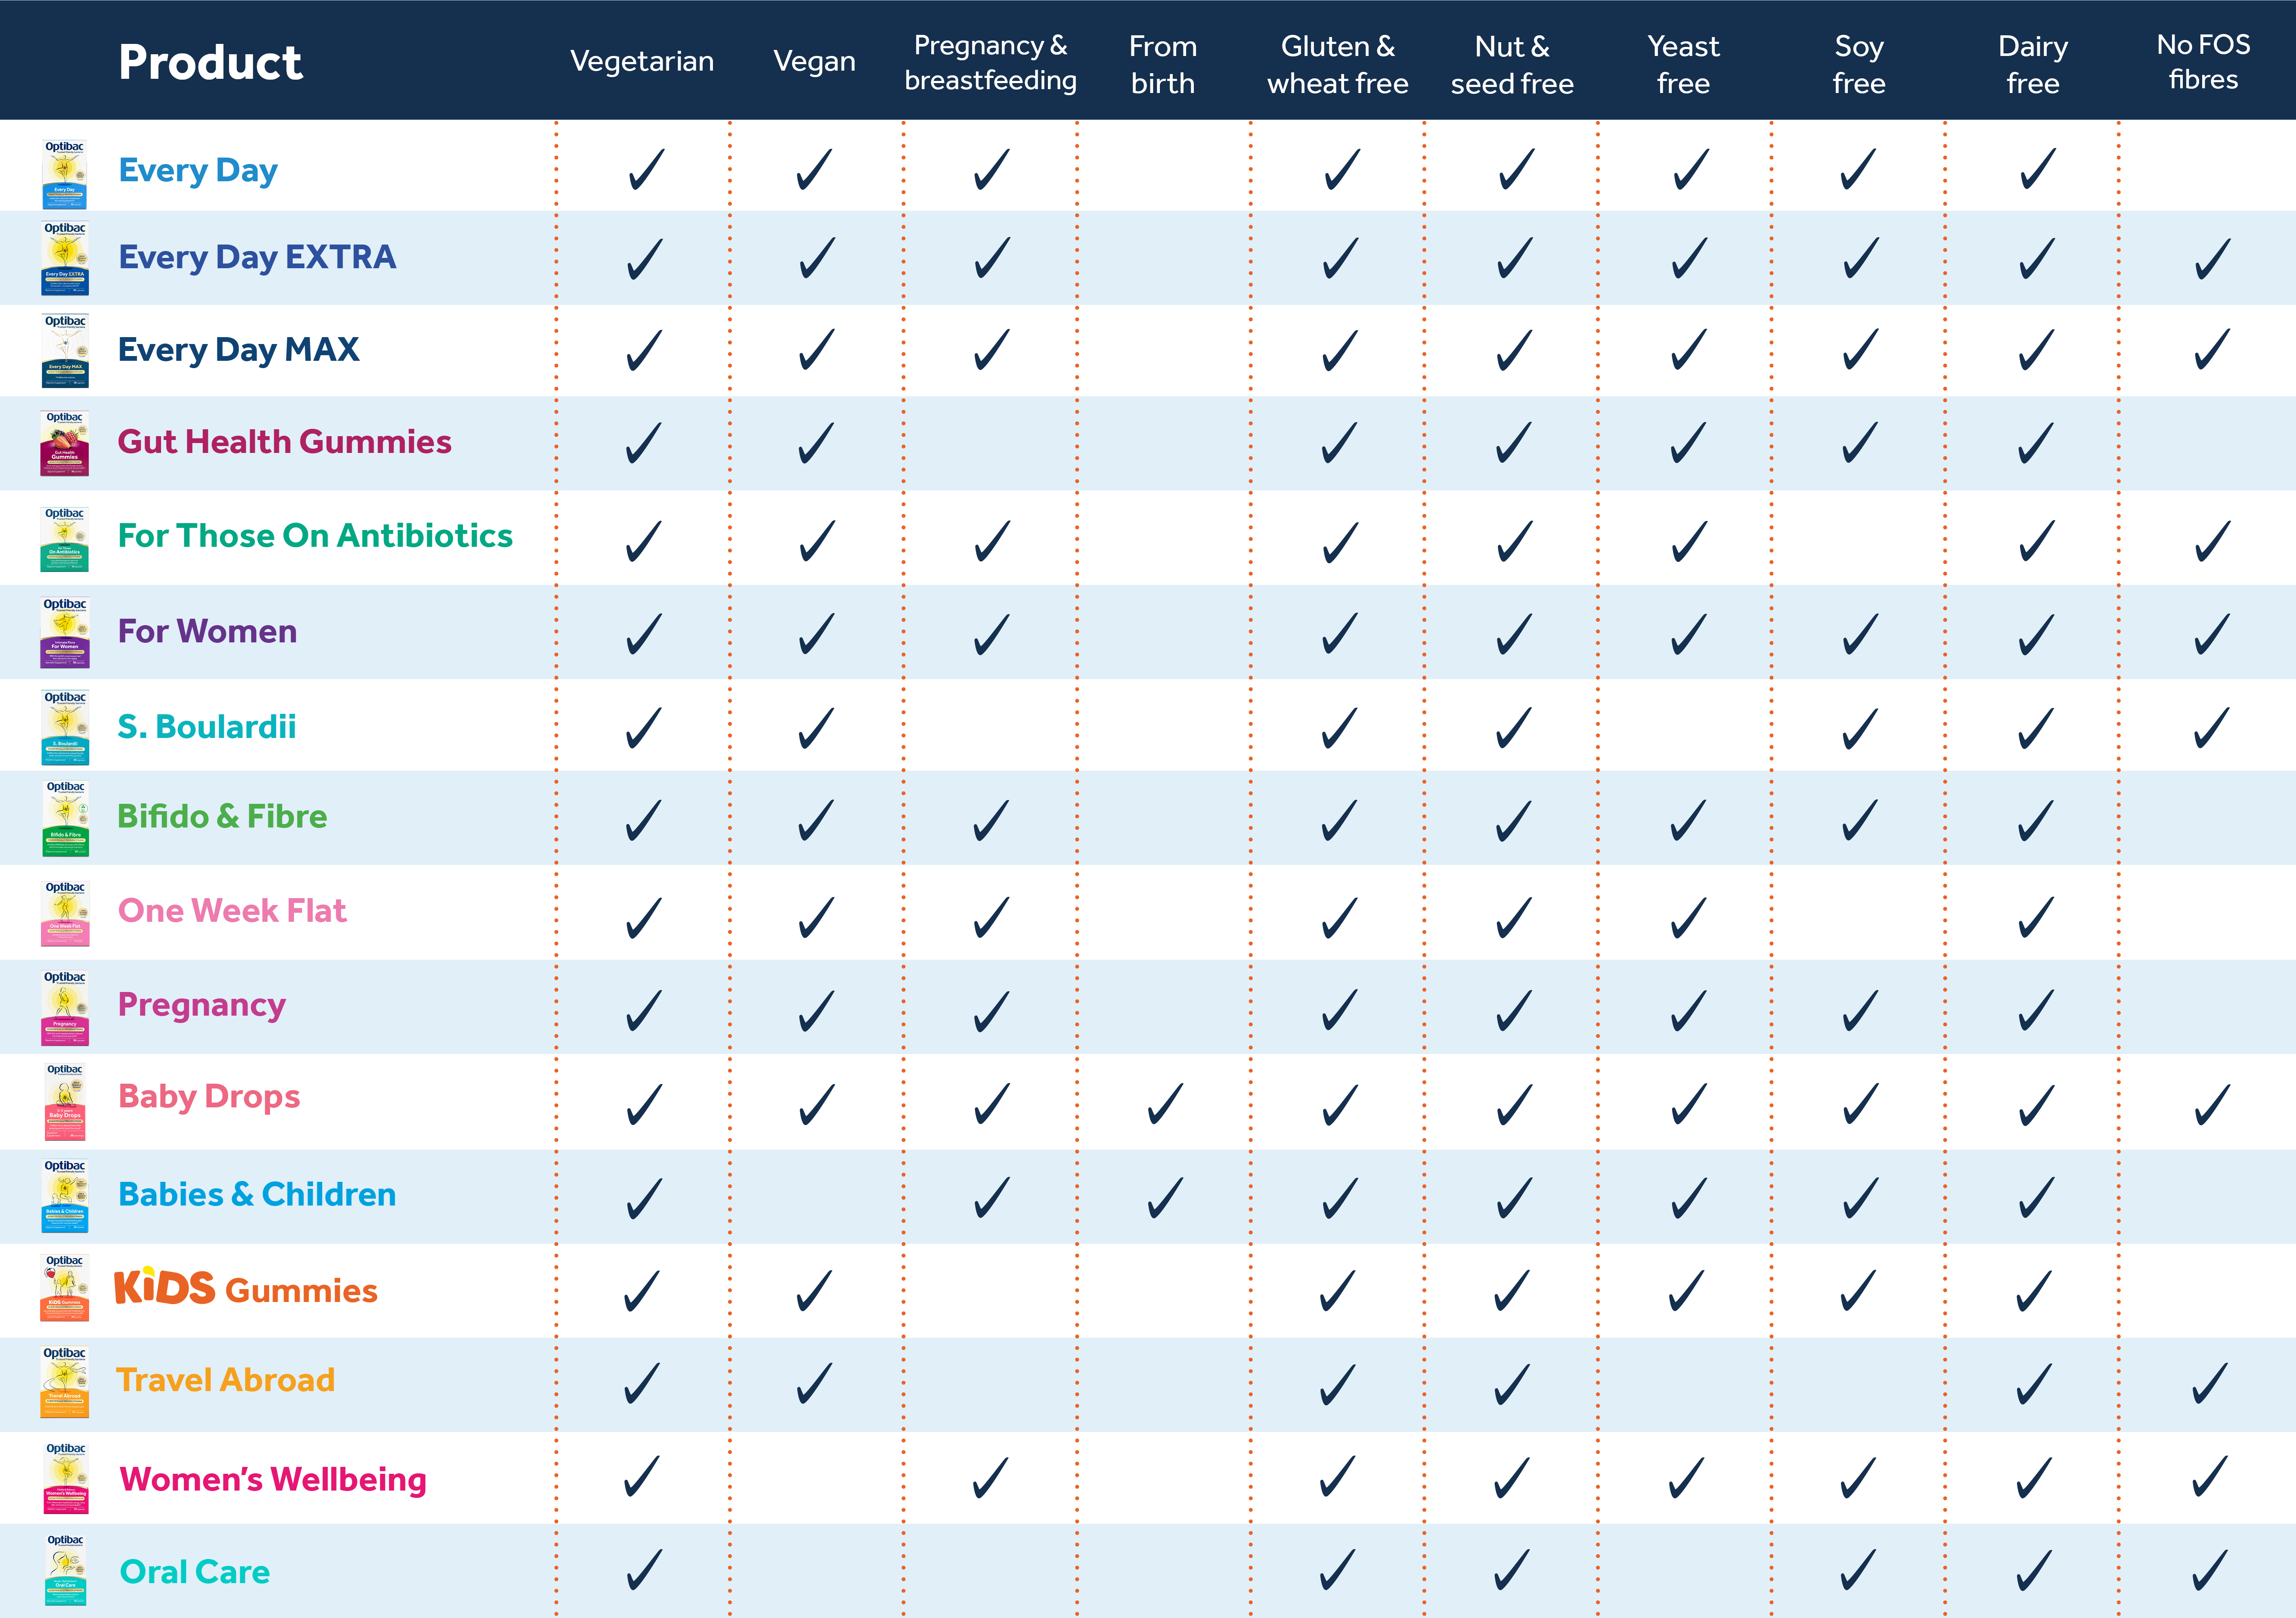Open the Women's Wellbeing box thumbnail
Image resolution: width=2296 pixels, height=1618 pixels.
[65, 1477]
